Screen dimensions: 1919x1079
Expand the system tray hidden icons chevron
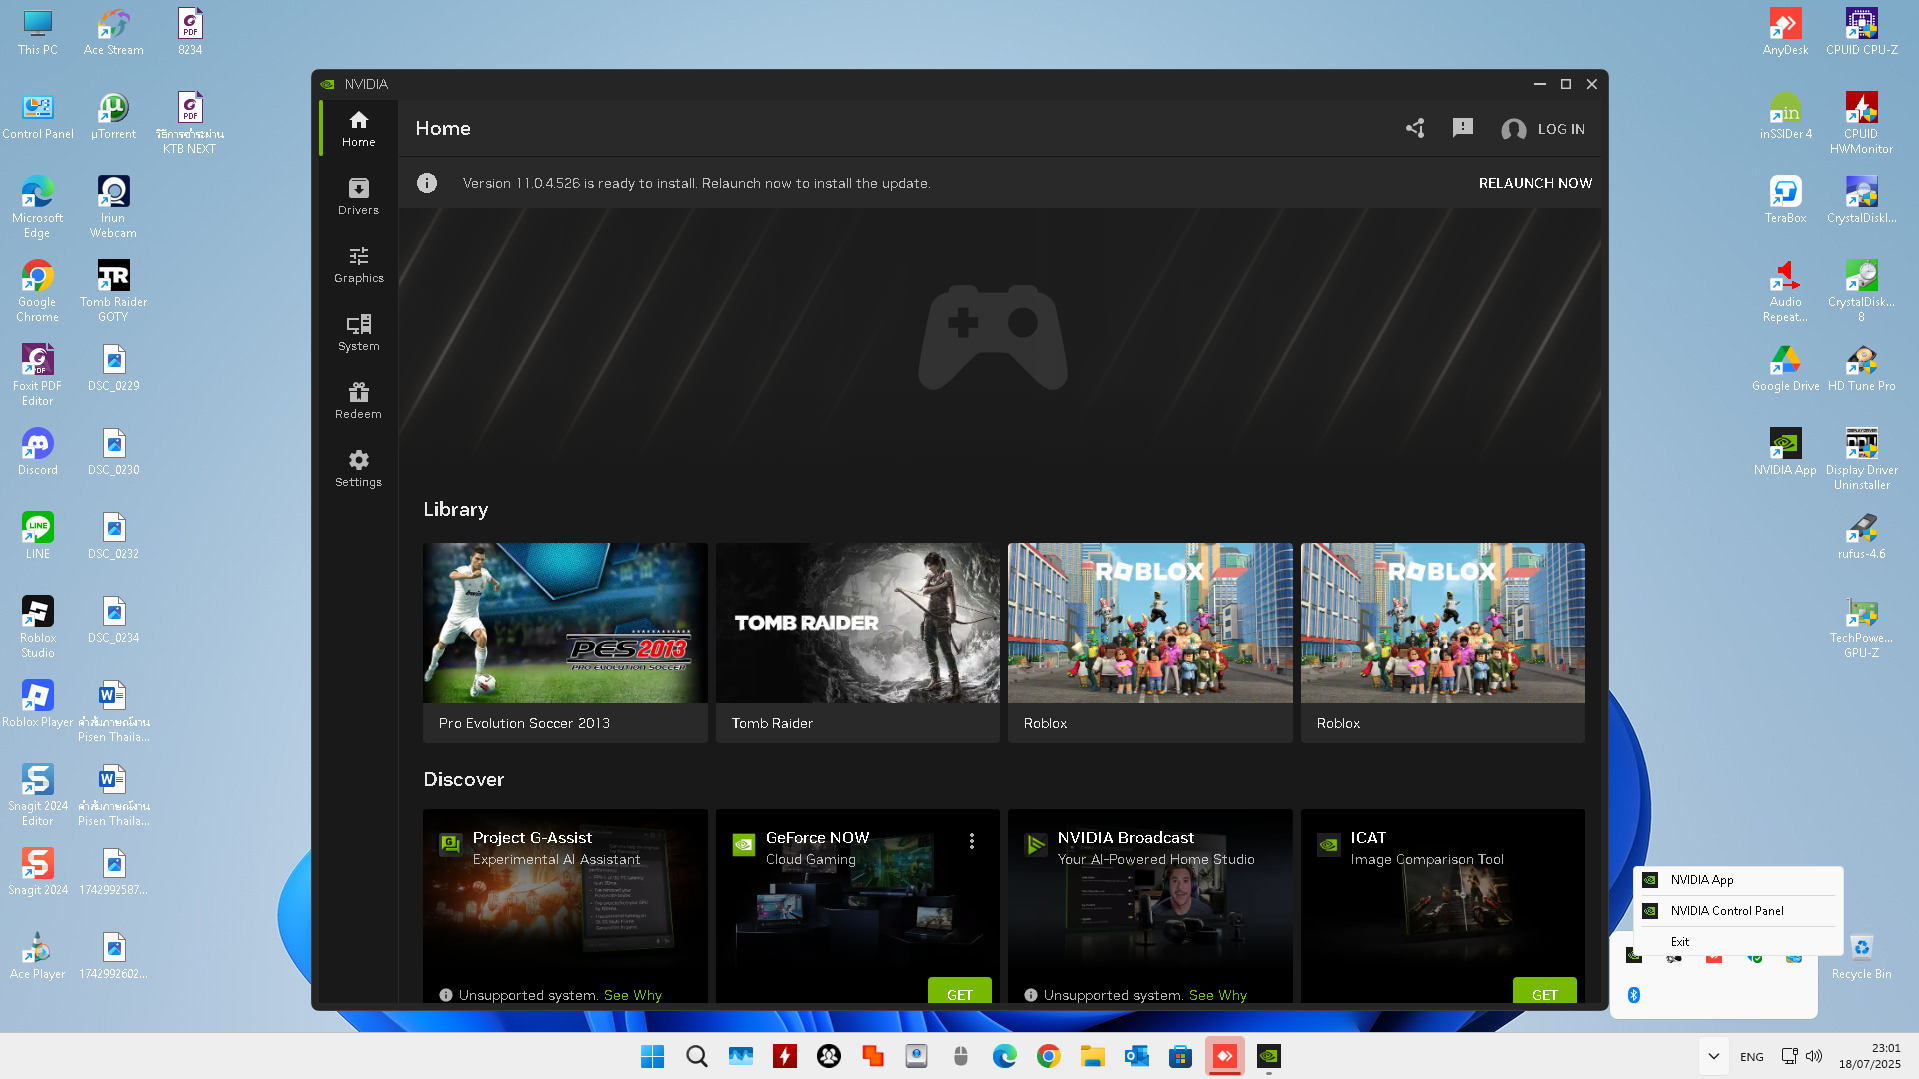click(1713, 1056)
